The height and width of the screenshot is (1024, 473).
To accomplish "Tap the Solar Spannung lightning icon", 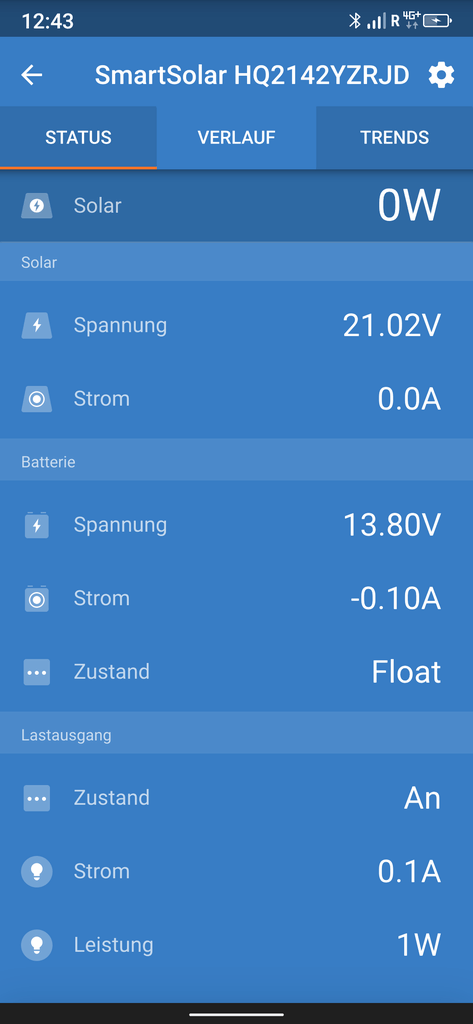I will click(37, 325).
